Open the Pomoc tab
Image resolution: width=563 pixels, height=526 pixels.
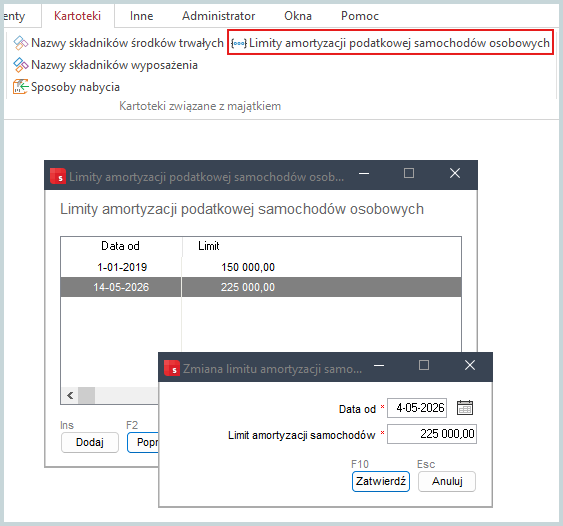tap(360, 16)
